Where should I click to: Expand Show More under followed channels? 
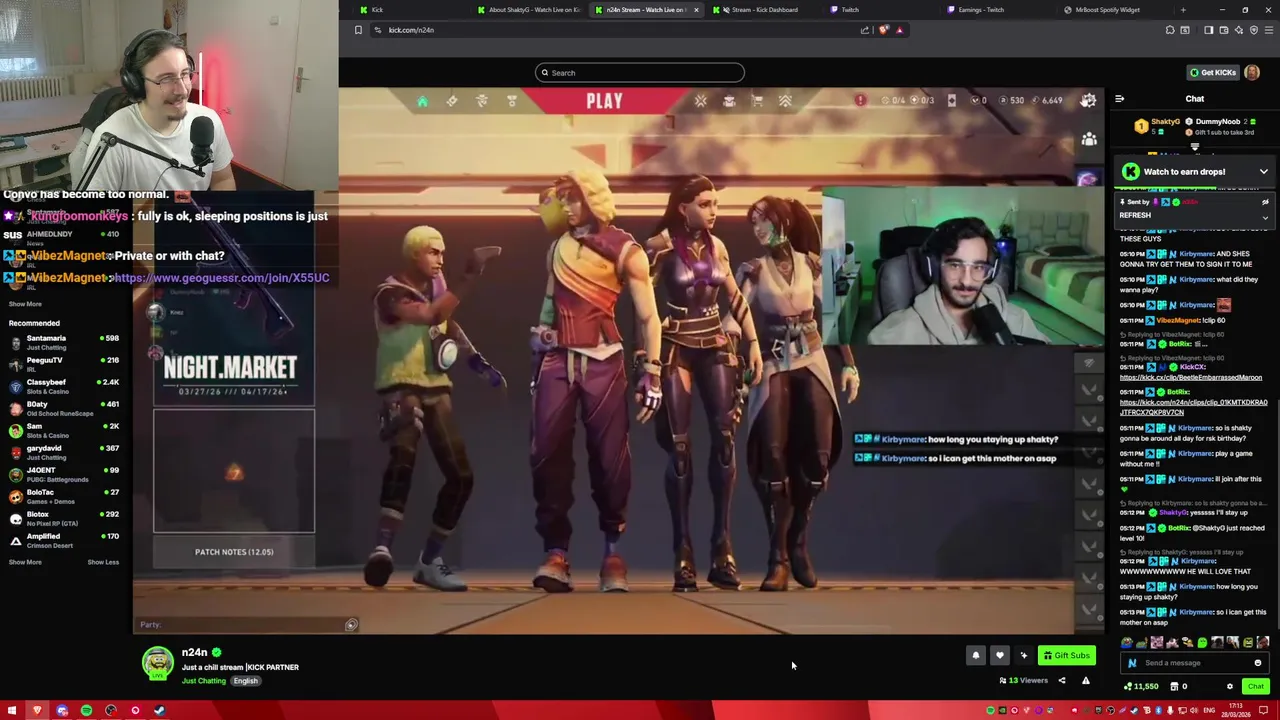[25, 304]
